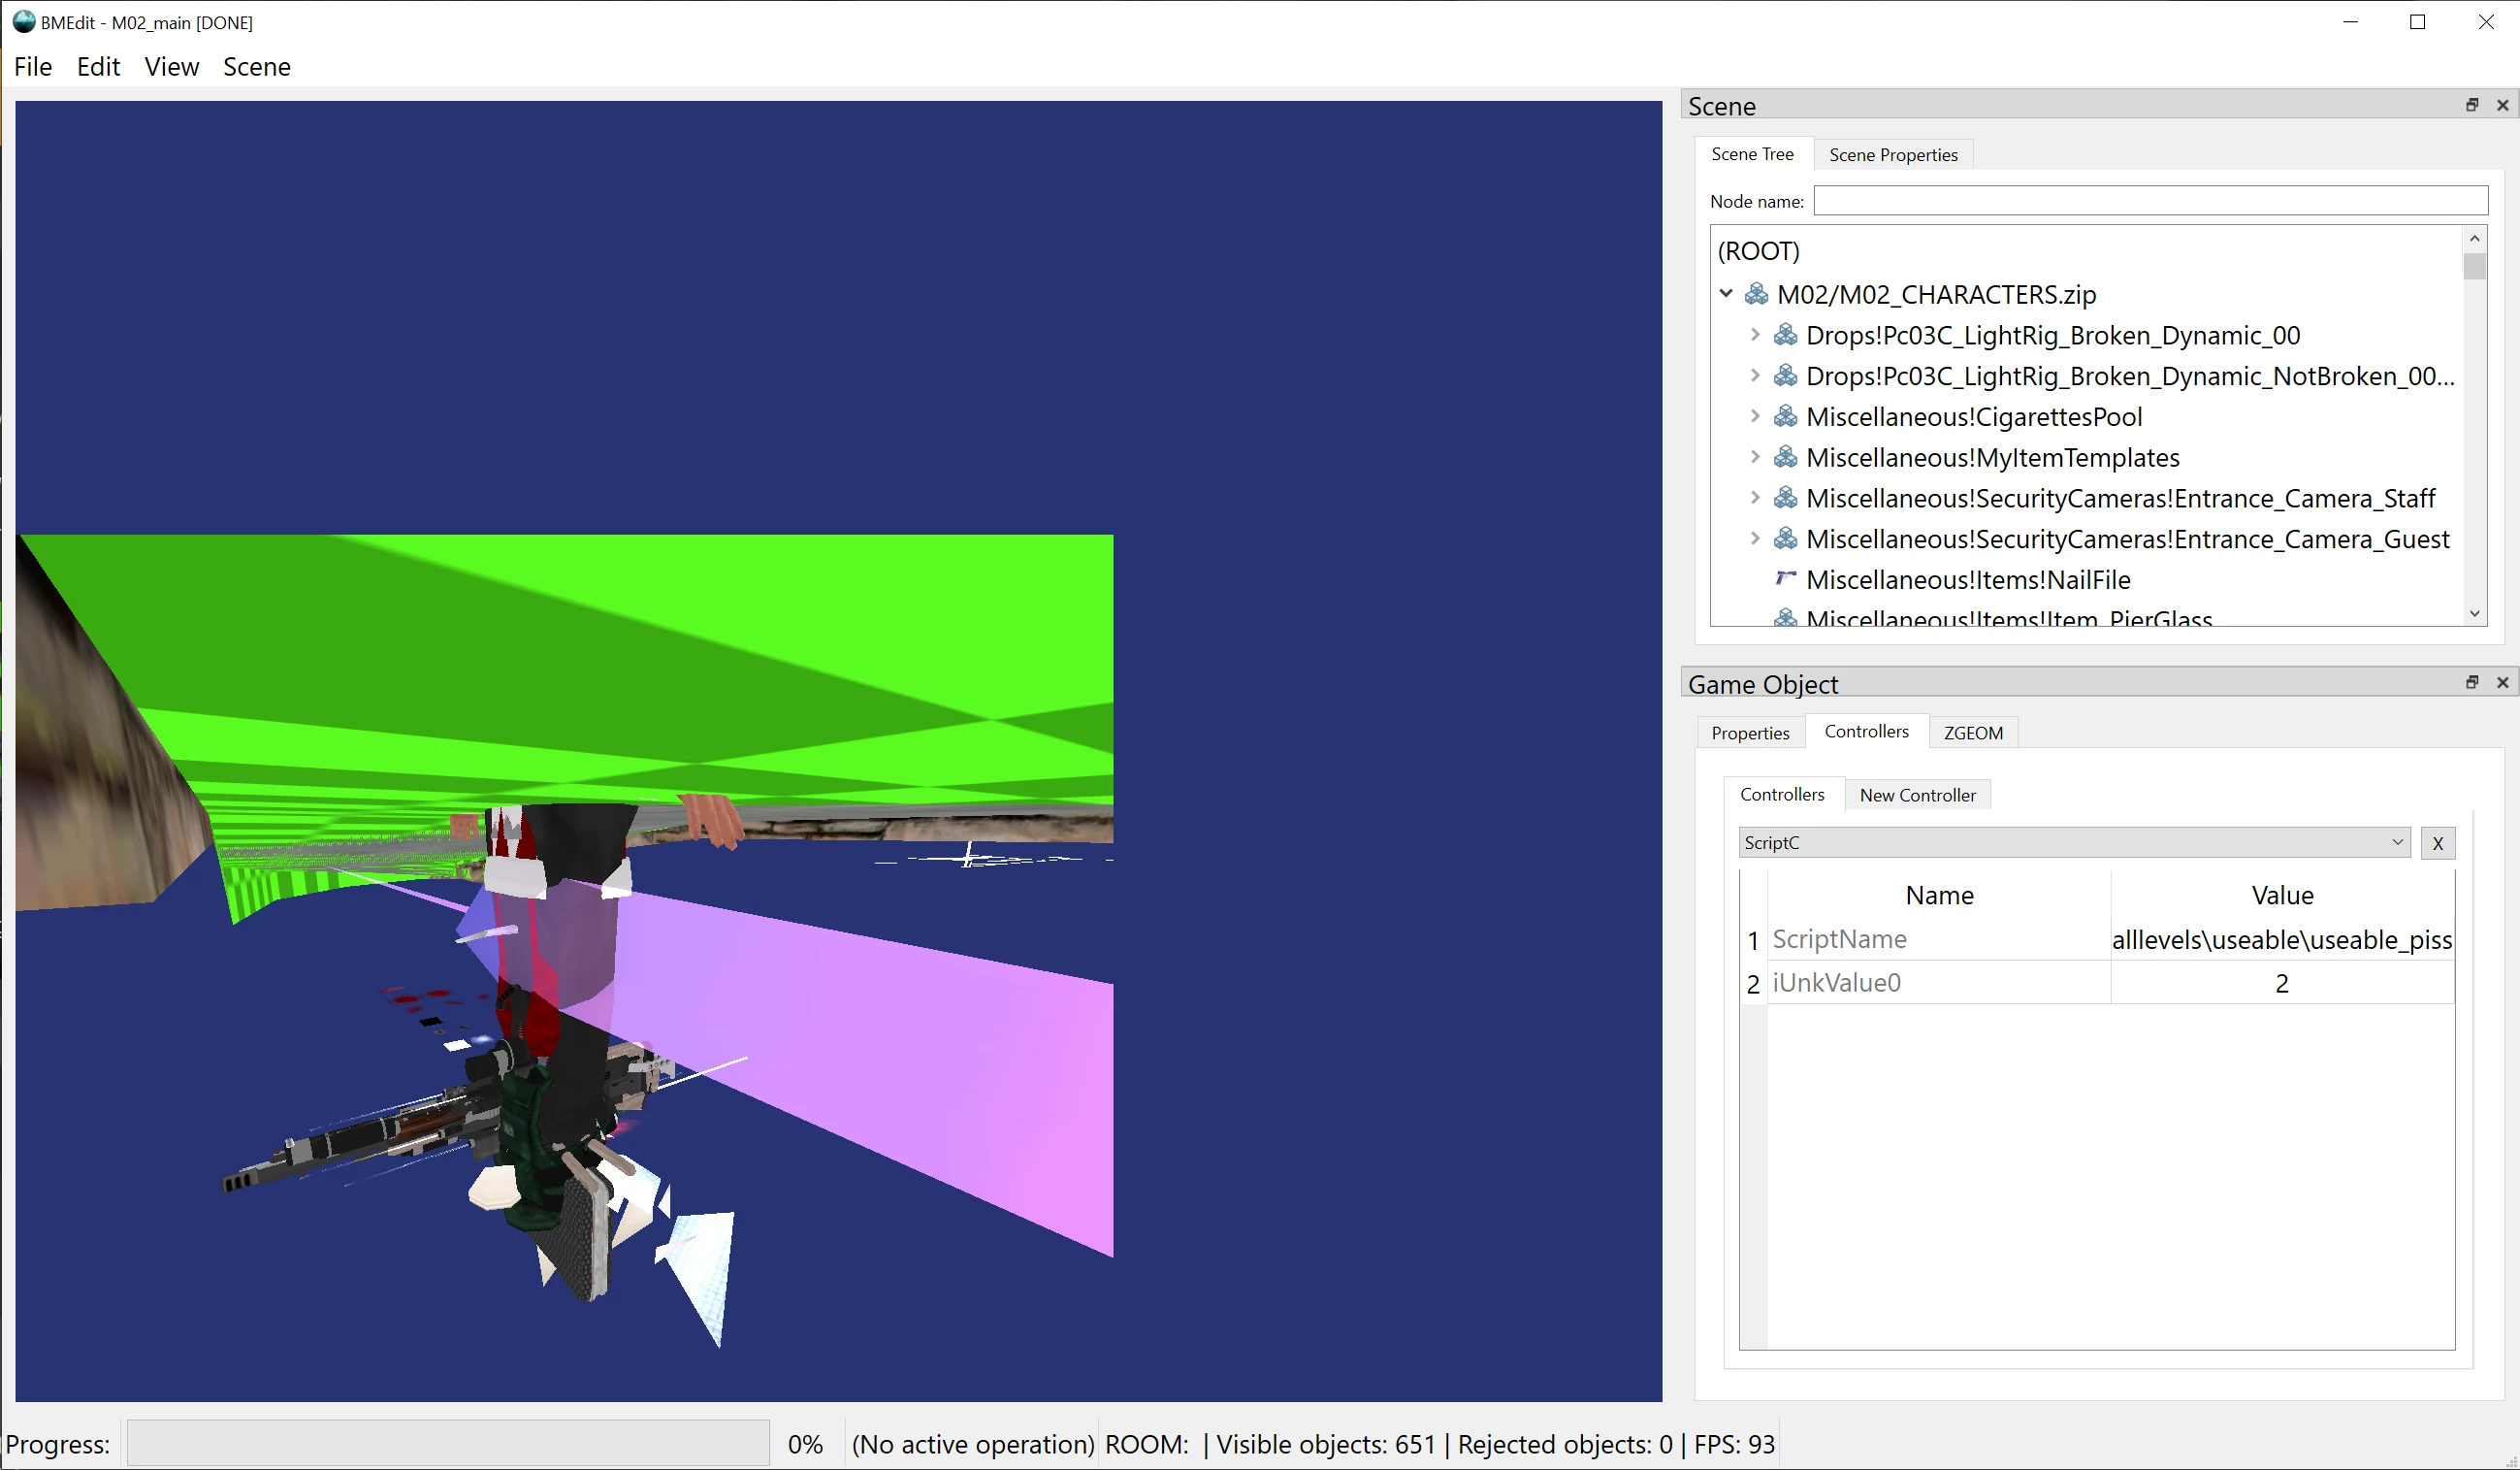Open the File menu

[x=33, y=67]
